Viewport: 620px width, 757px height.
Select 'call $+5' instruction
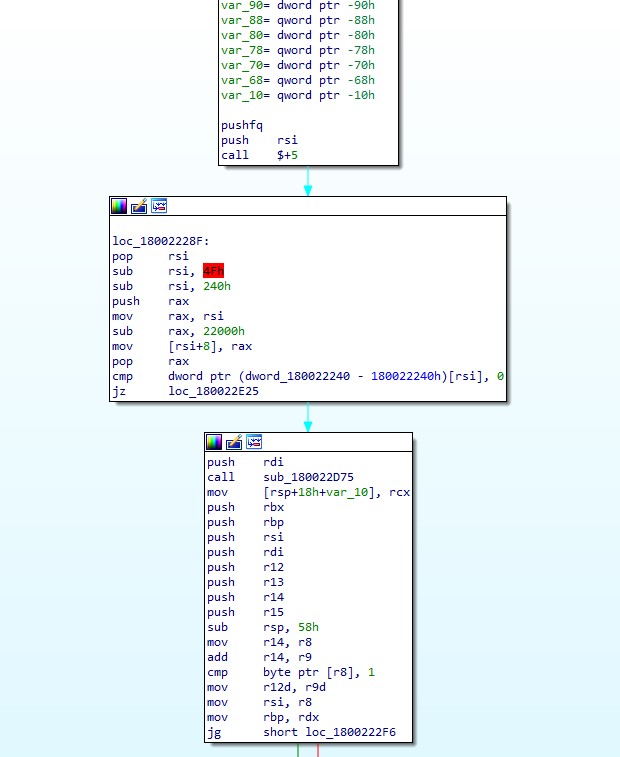click(259, 155)
